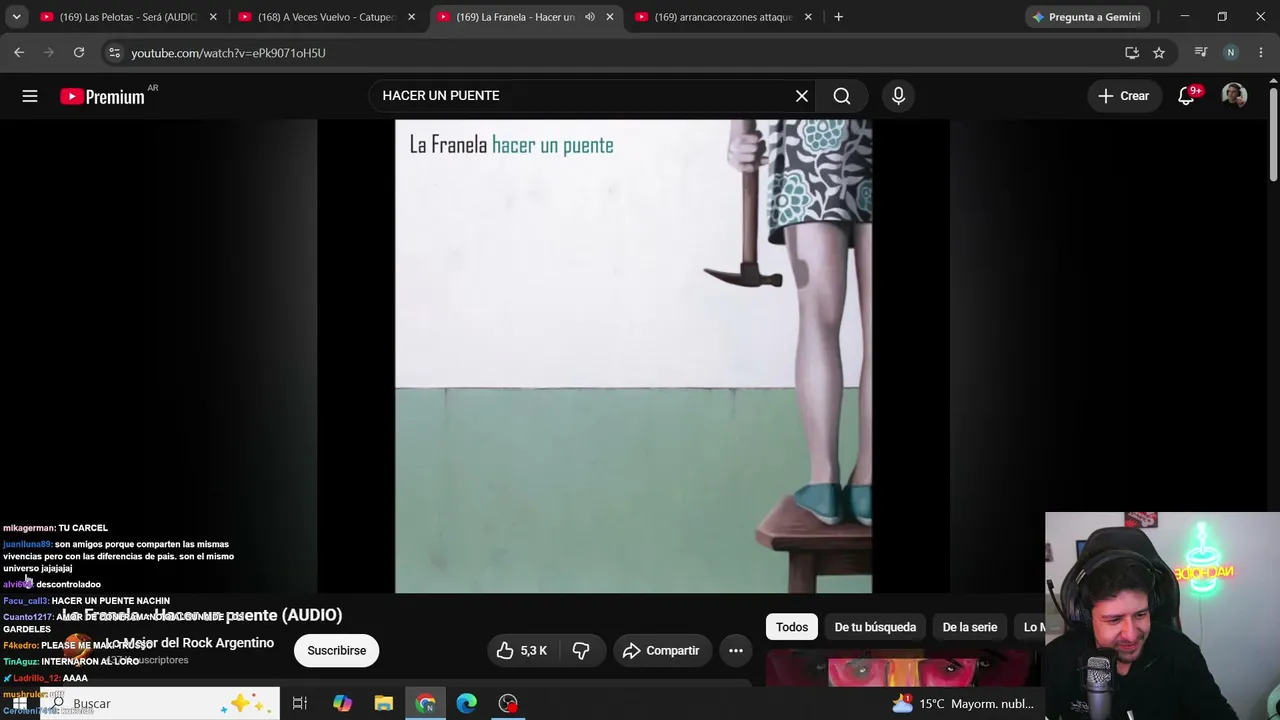Open the Crear button
This screenshot has height=720, width=1280.
[1123, 96]
